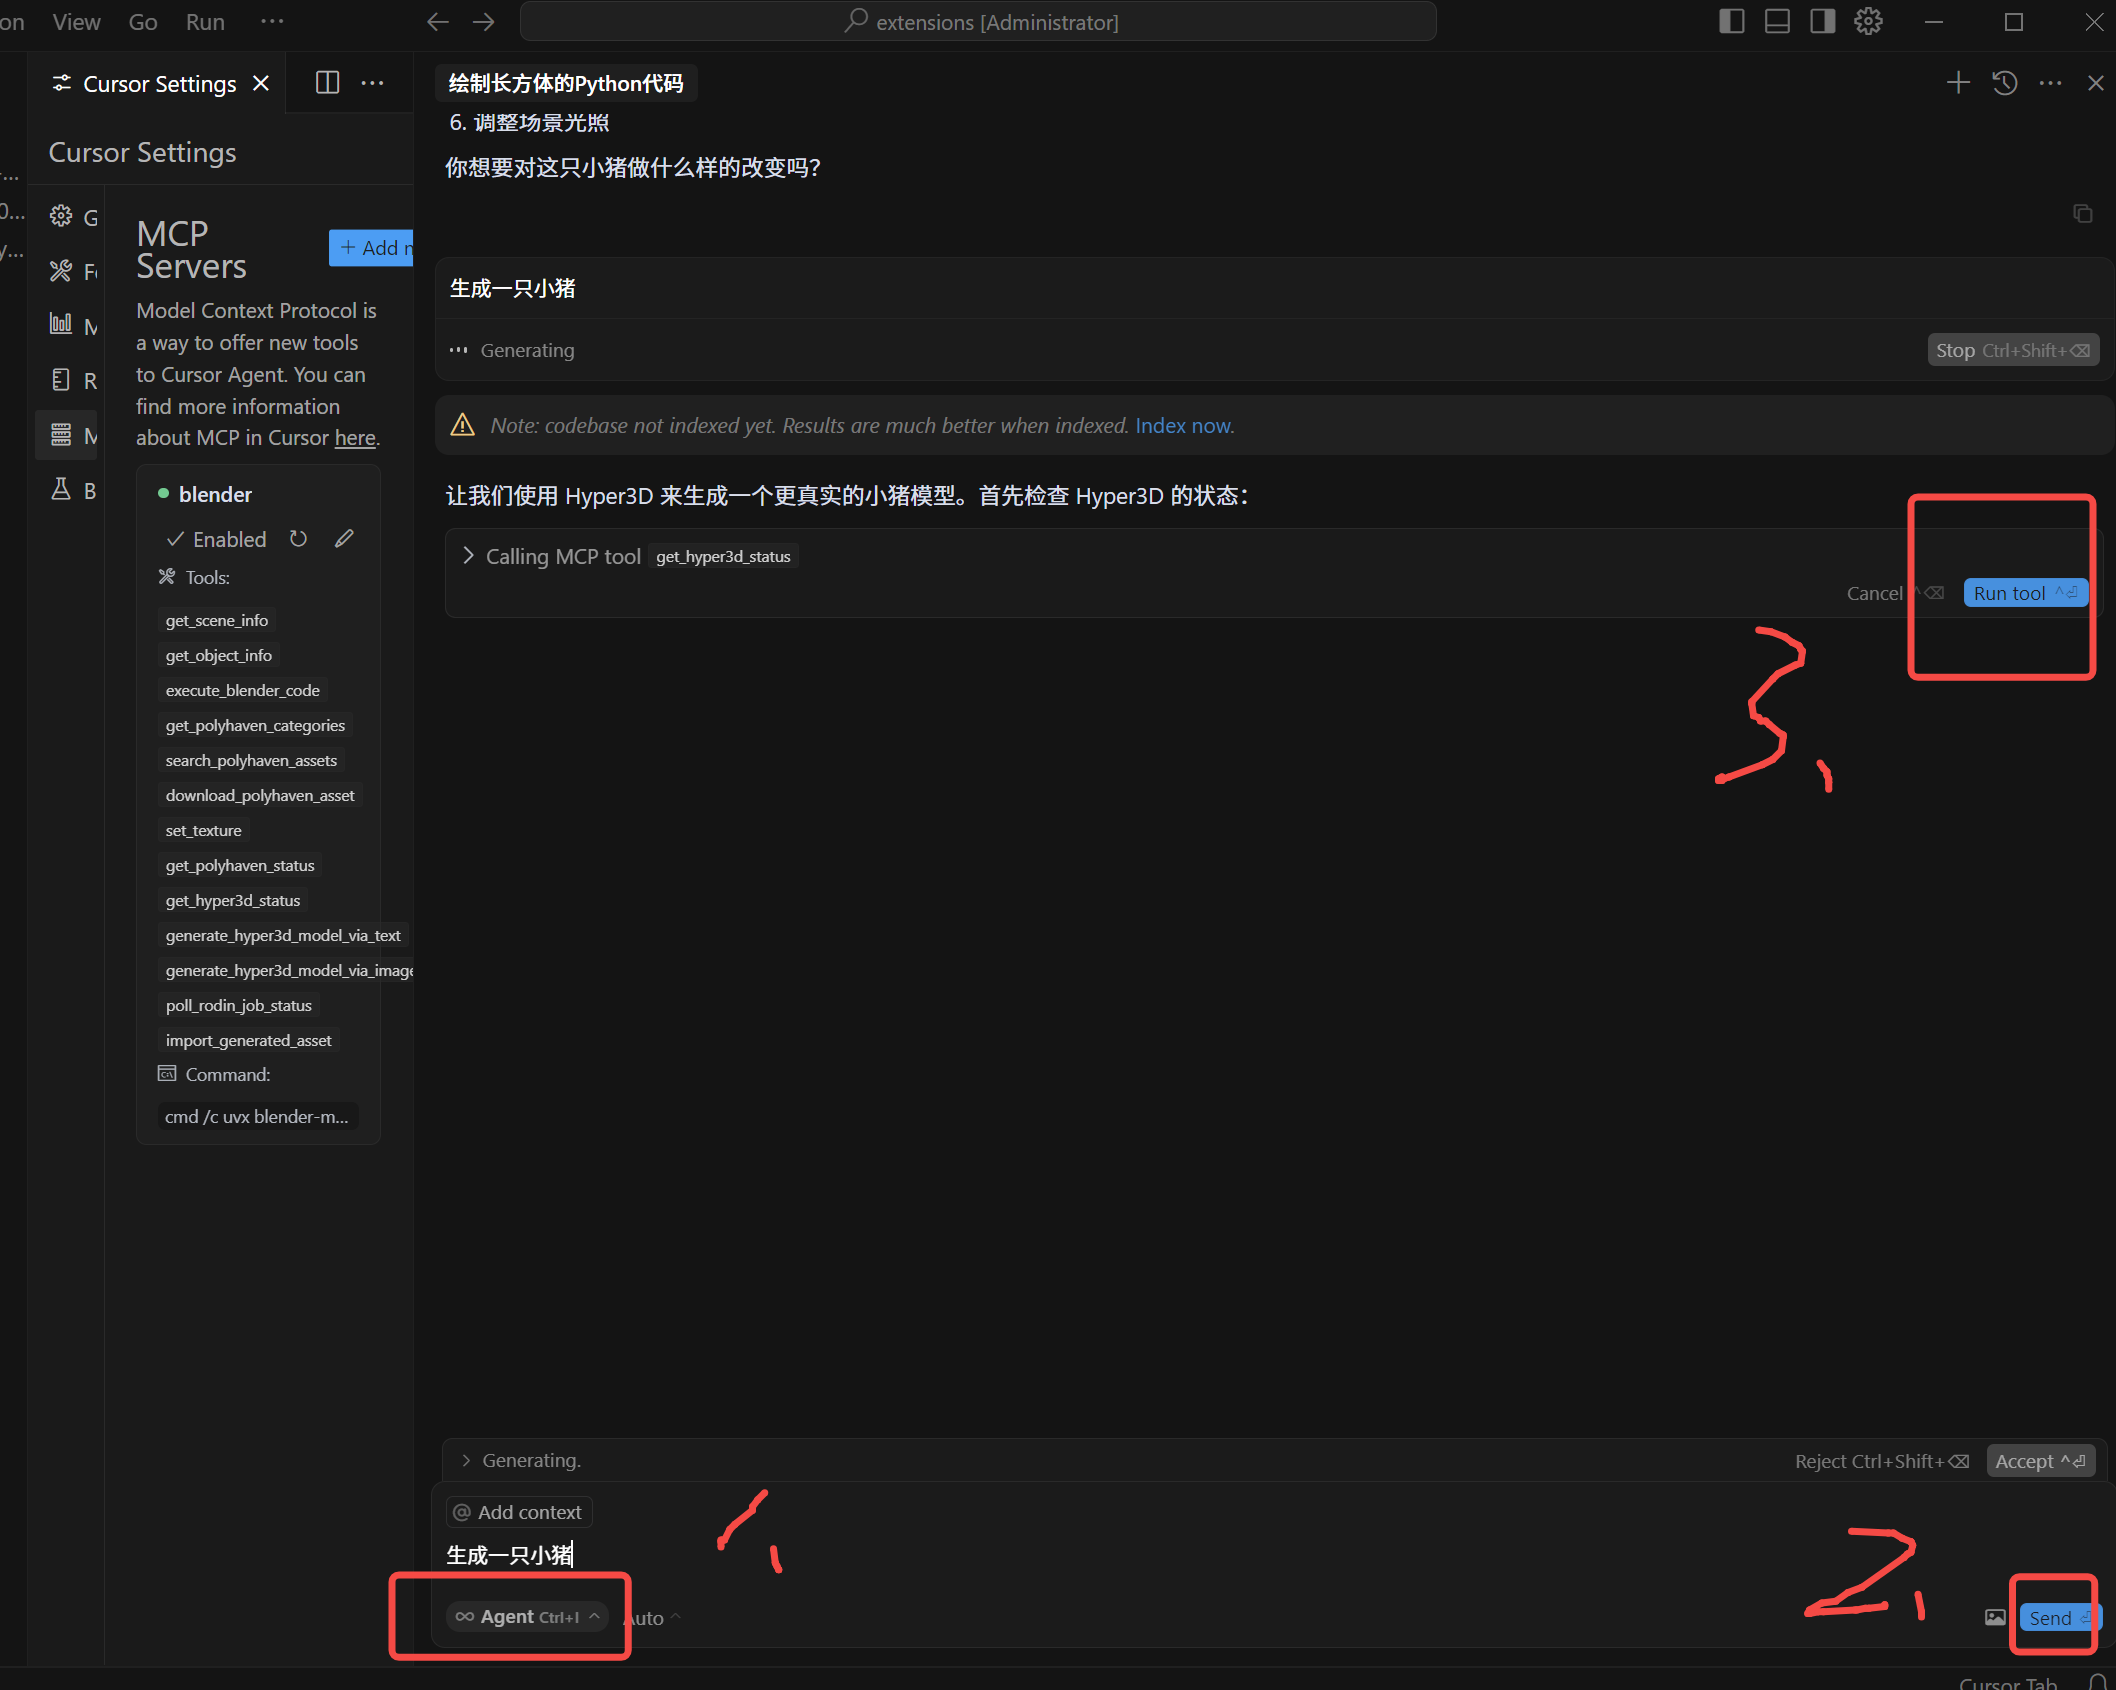
Task: Click the pencil edit icon for blender
Action: click(344, 539)
